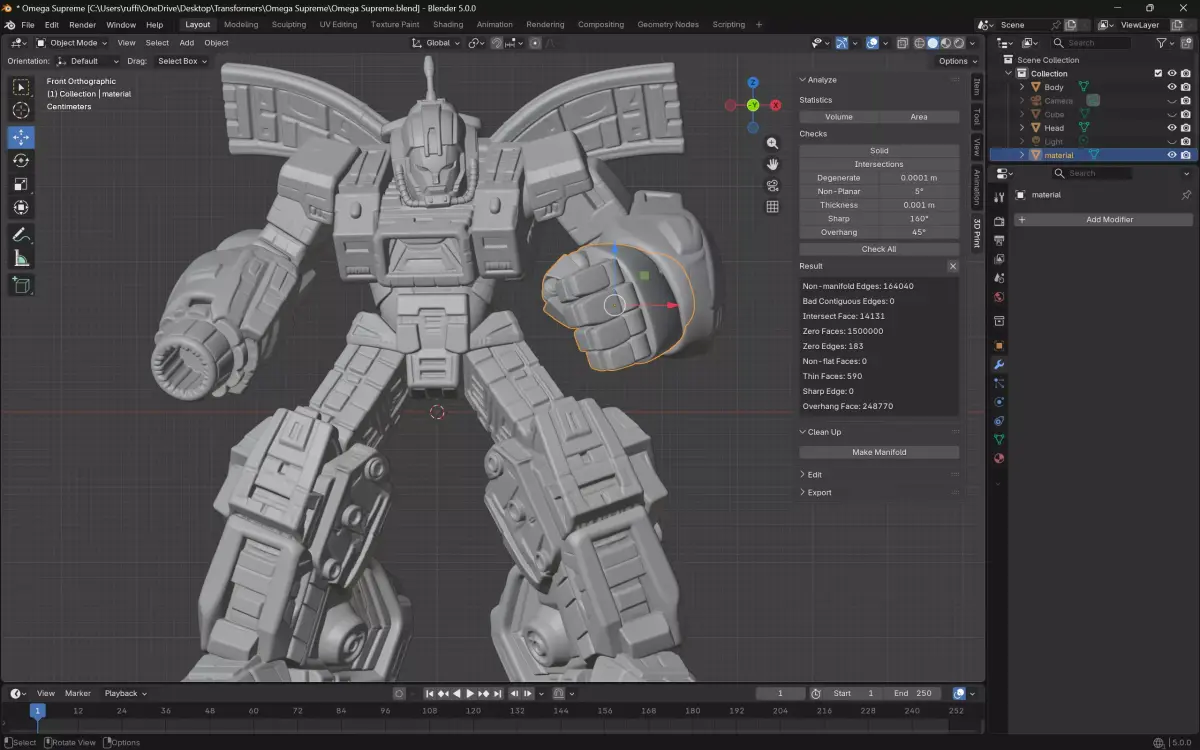Select the 3D Cursor tool

tap(21, 110)
